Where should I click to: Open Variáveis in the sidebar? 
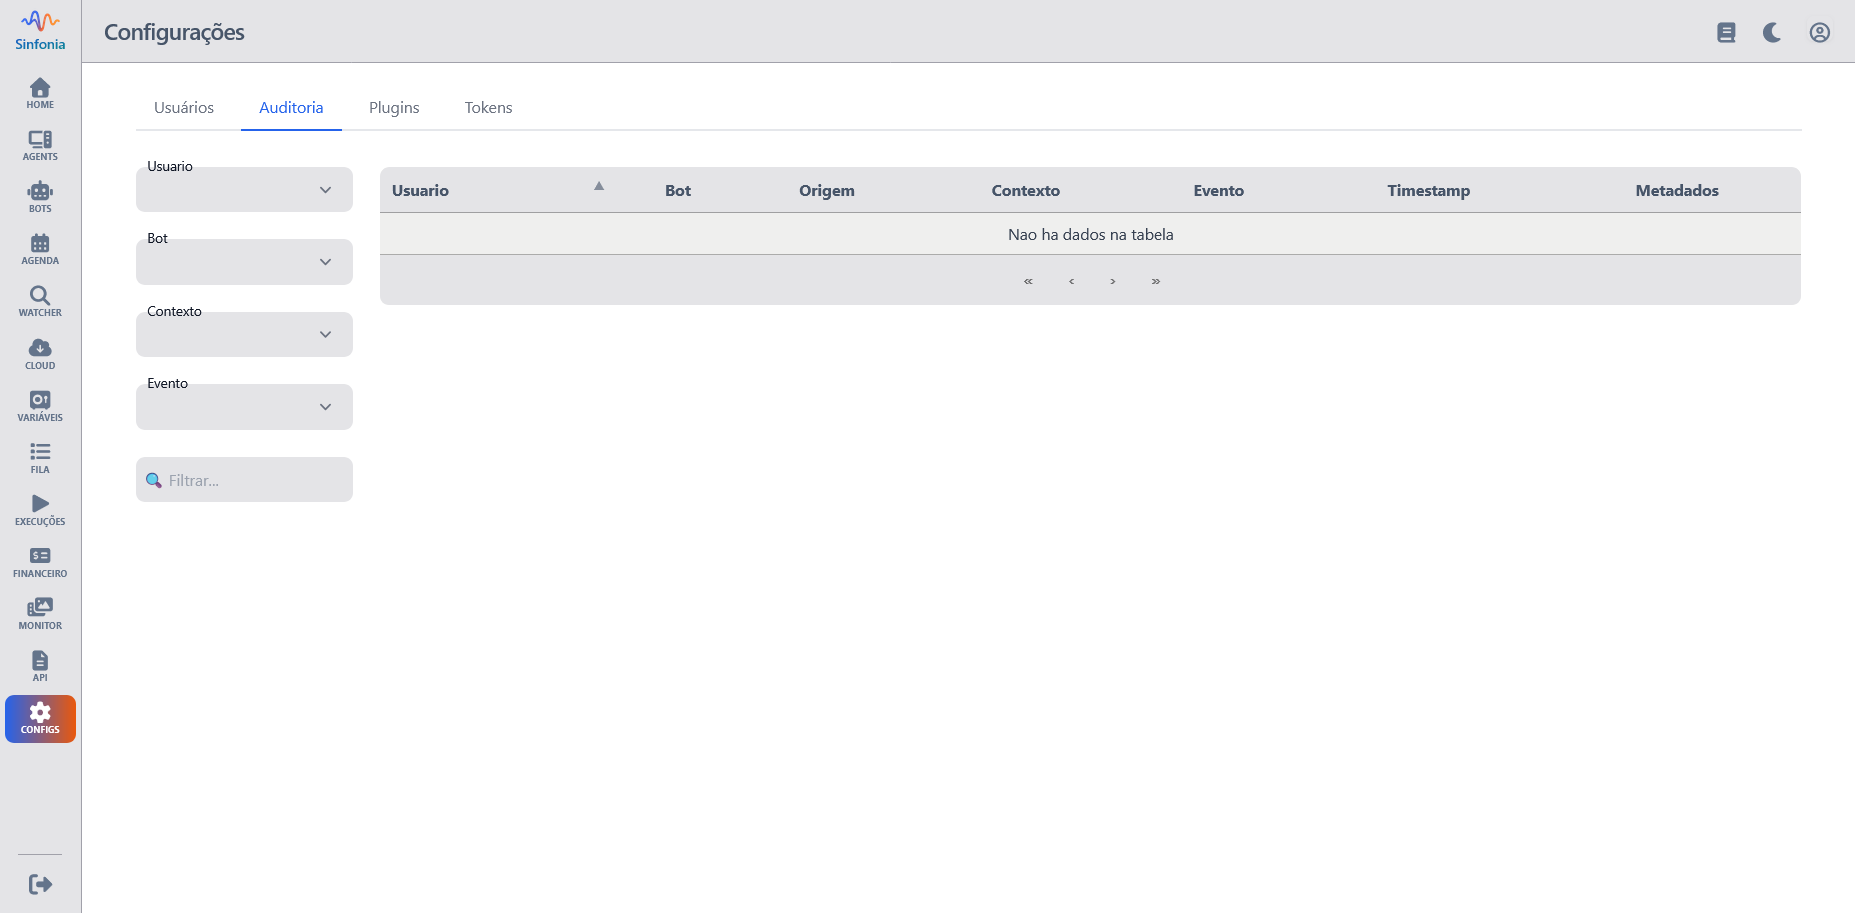pyautogui.click(x=40, y=406)
